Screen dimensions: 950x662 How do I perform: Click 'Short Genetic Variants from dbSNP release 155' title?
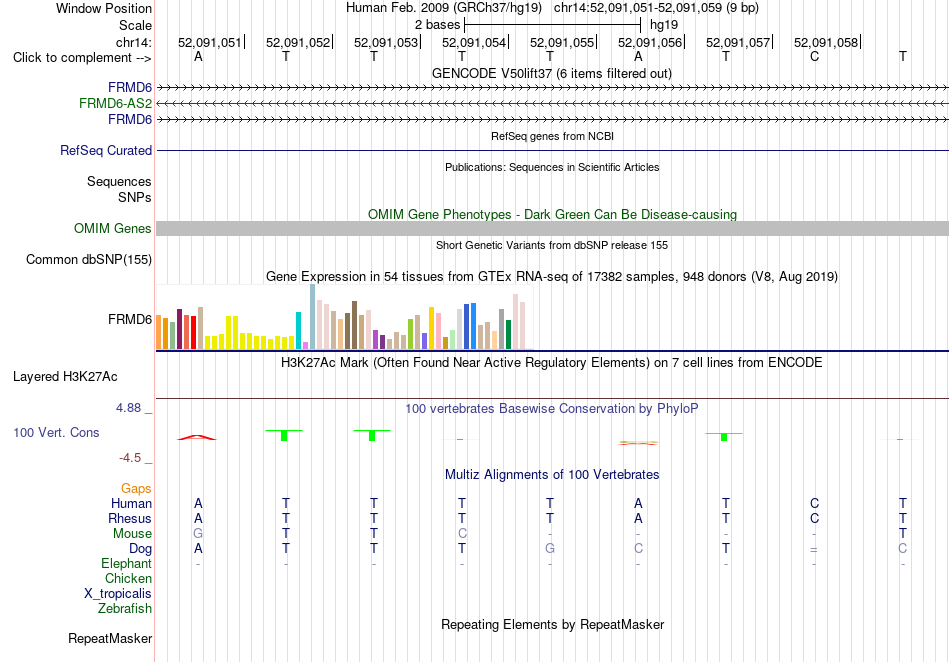point(552,245)
